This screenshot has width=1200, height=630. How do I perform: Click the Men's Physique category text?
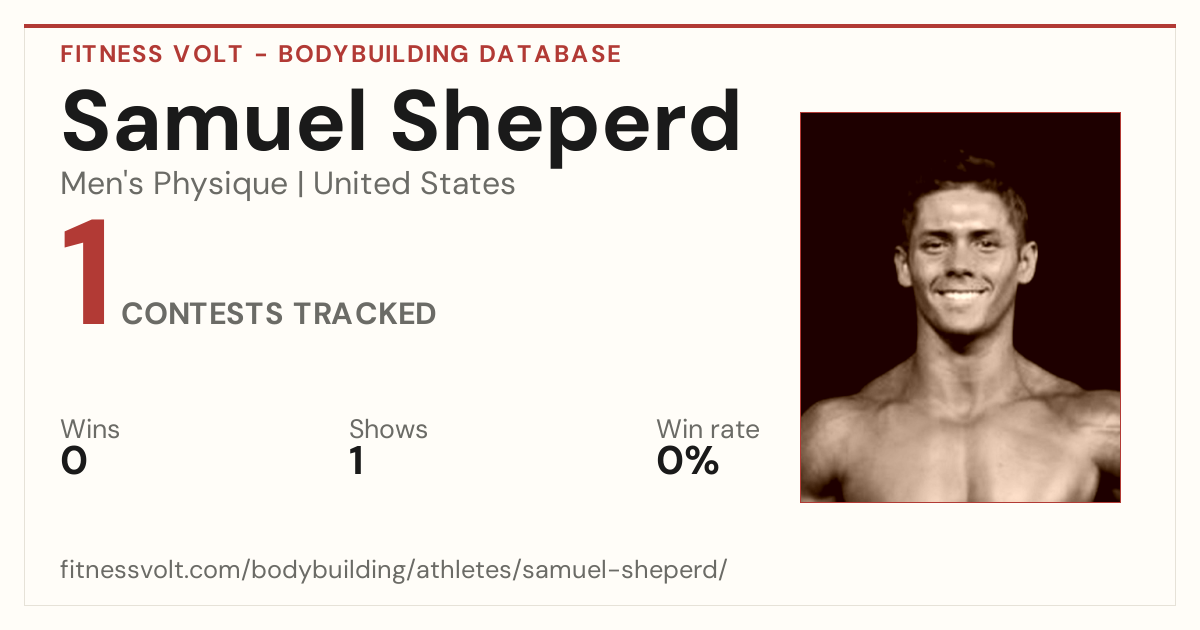[174, 184]
